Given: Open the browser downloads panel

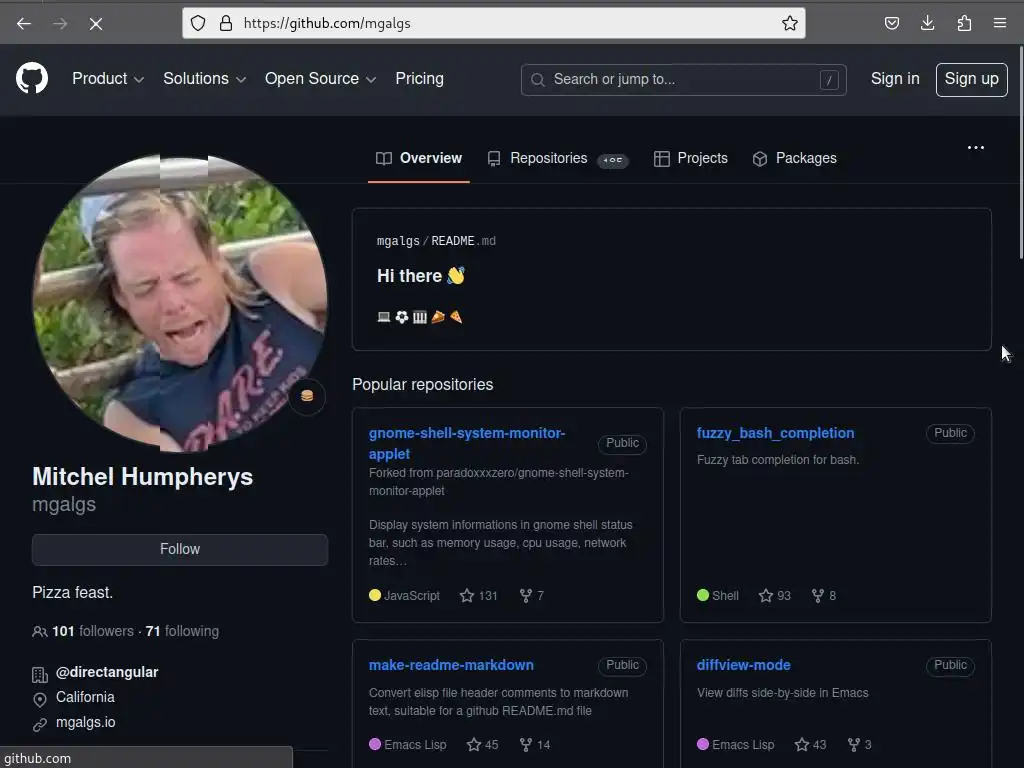Looking at the screenshot, I should coord(927,24).
